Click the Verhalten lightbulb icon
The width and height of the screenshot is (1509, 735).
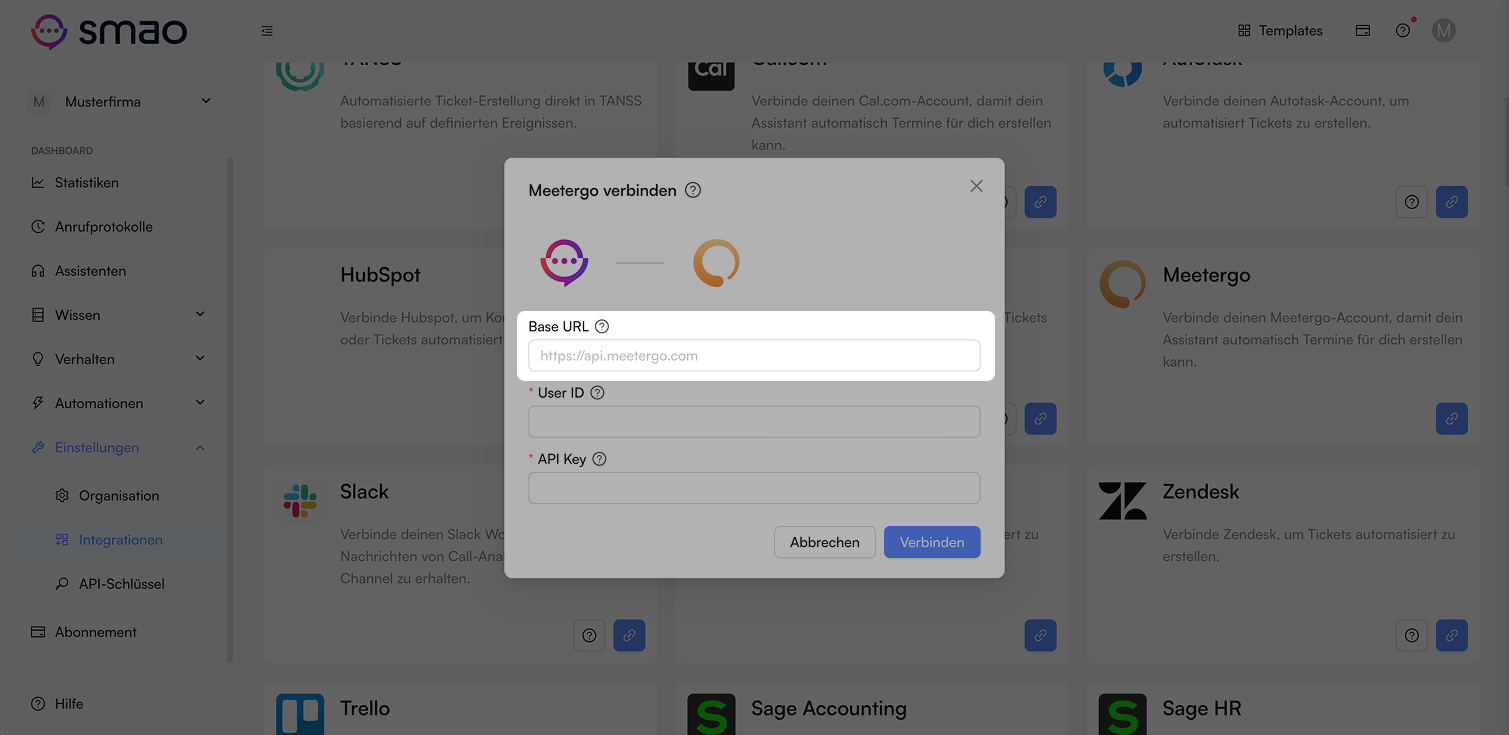tap(38, 359)
